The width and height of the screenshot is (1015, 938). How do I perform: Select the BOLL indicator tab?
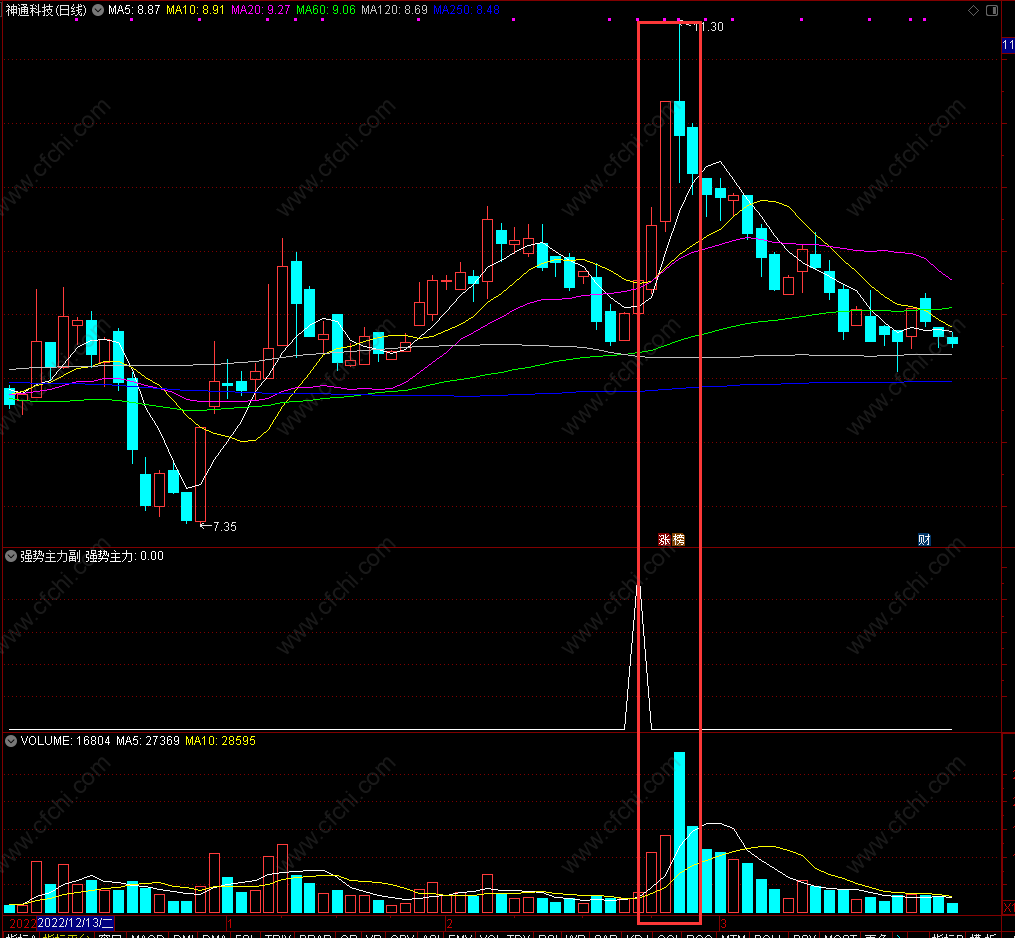pyautogui.click(x=769, y=935)
